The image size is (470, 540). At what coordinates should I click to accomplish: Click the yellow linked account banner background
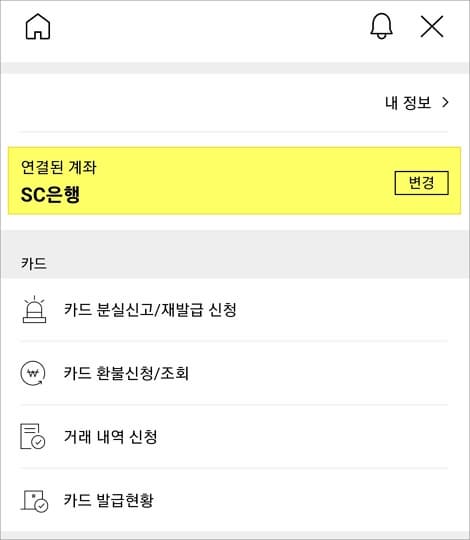[x=234, y=181]
